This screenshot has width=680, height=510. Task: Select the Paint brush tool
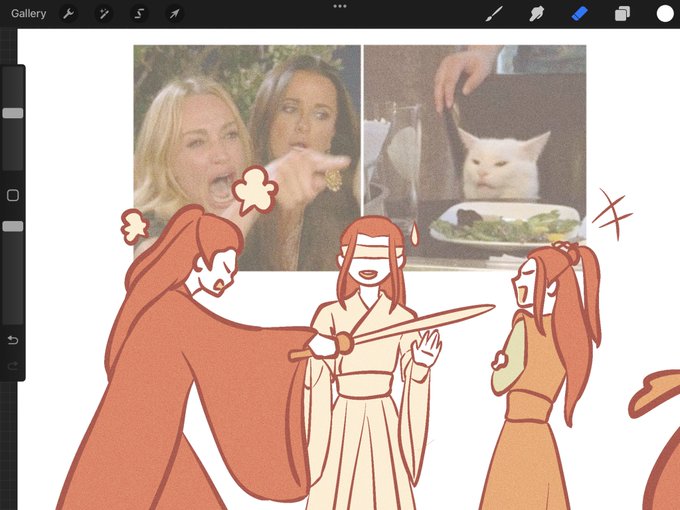tap(494, 14)
